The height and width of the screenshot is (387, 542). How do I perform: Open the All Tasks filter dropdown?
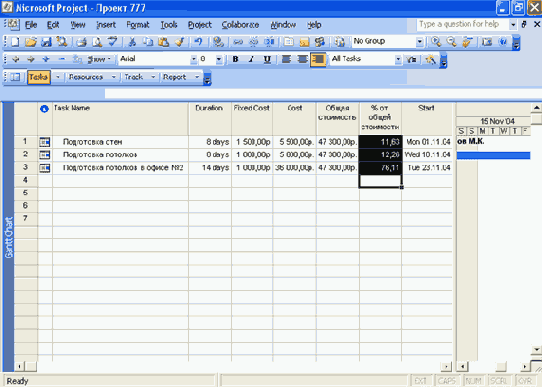(x=398, y=59)
